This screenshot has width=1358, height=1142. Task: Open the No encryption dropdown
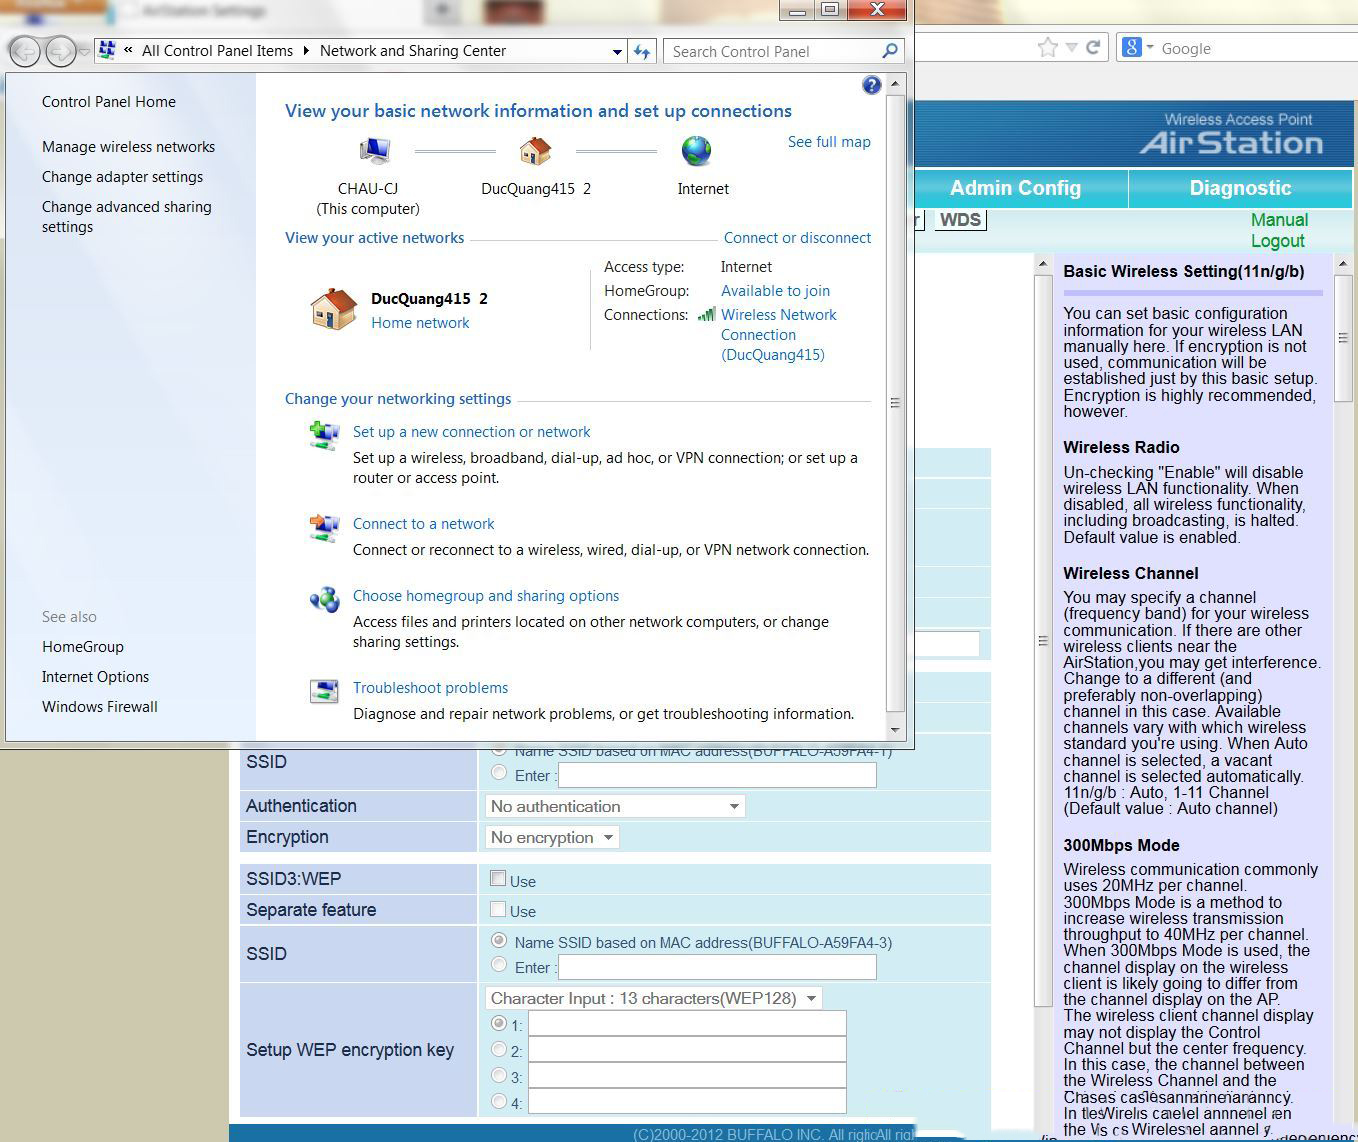552,837
